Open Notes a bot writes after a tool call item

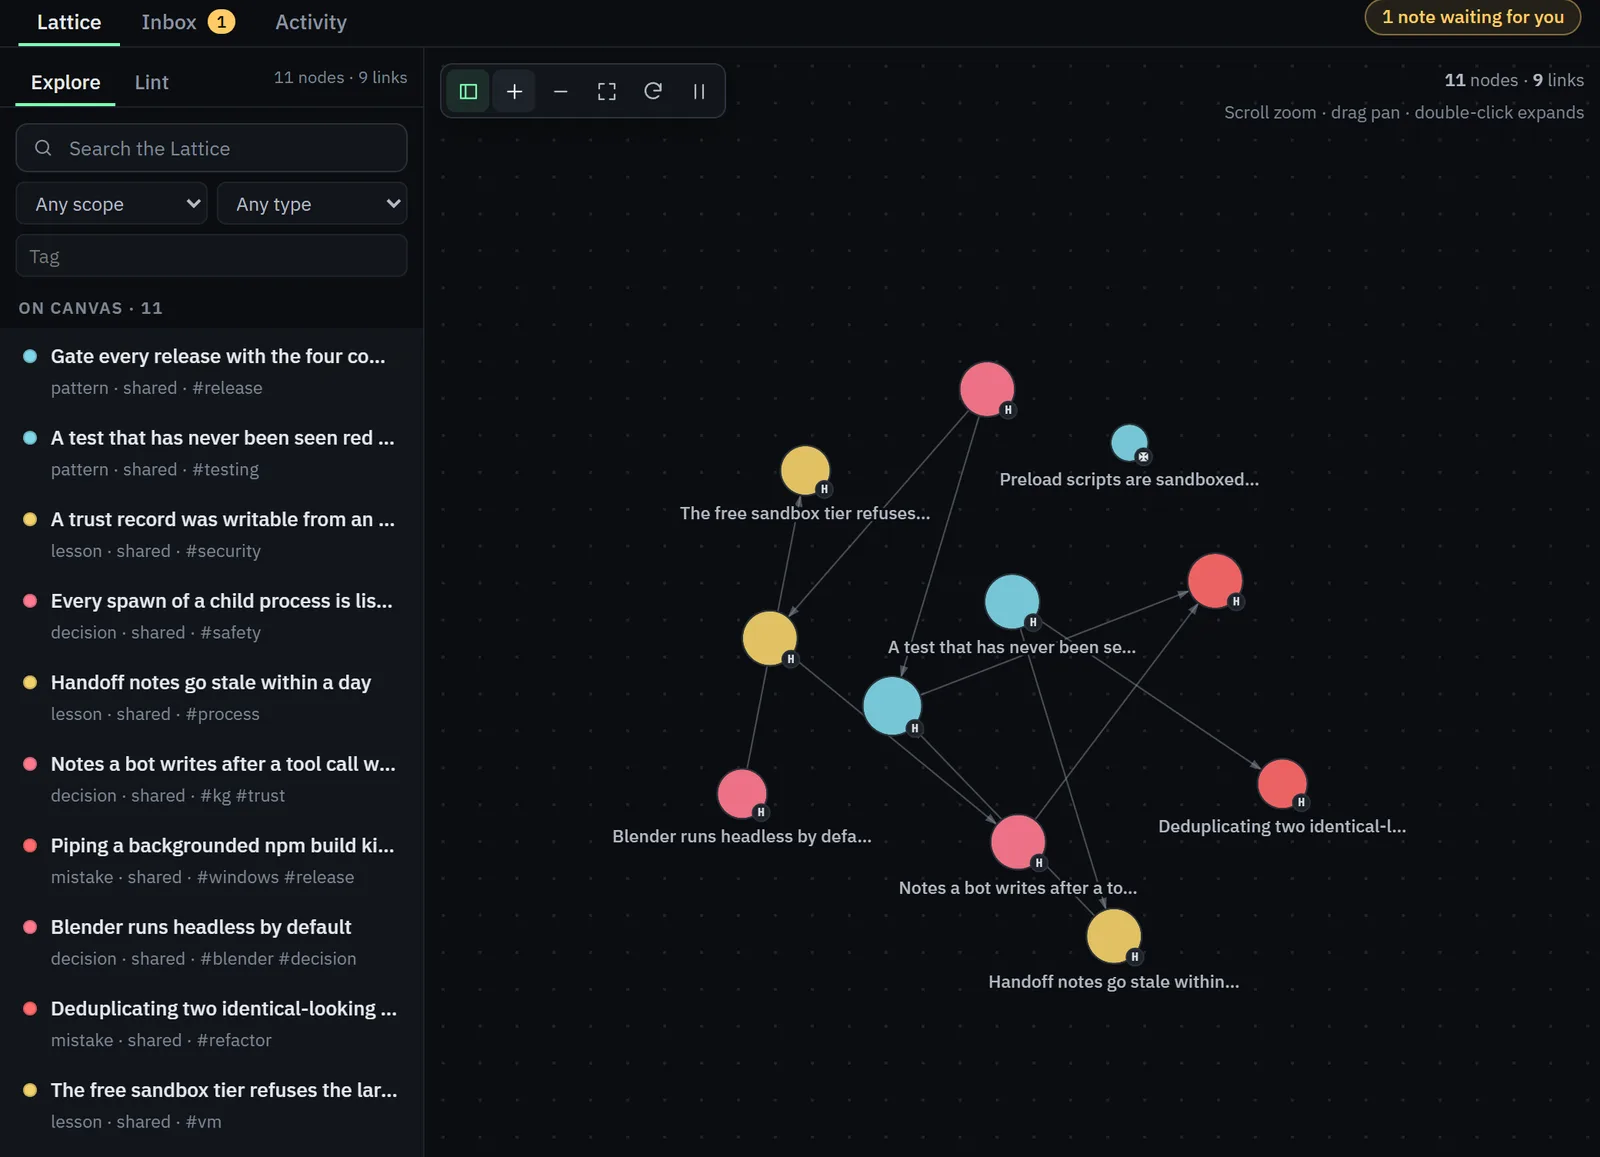(x=211, y=779)
